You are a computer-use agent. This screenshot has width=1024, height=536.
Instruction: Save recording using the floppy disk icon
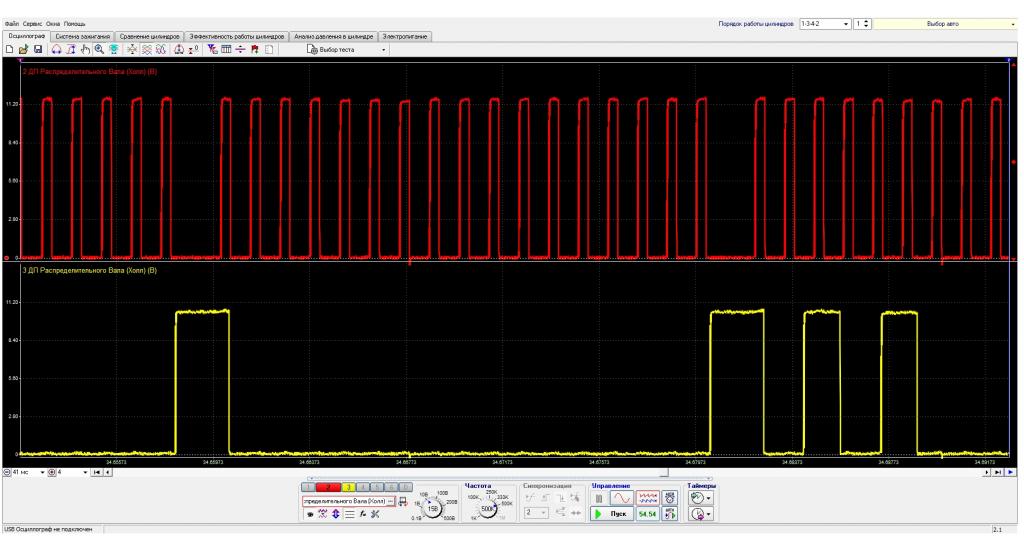coord(38,50)
